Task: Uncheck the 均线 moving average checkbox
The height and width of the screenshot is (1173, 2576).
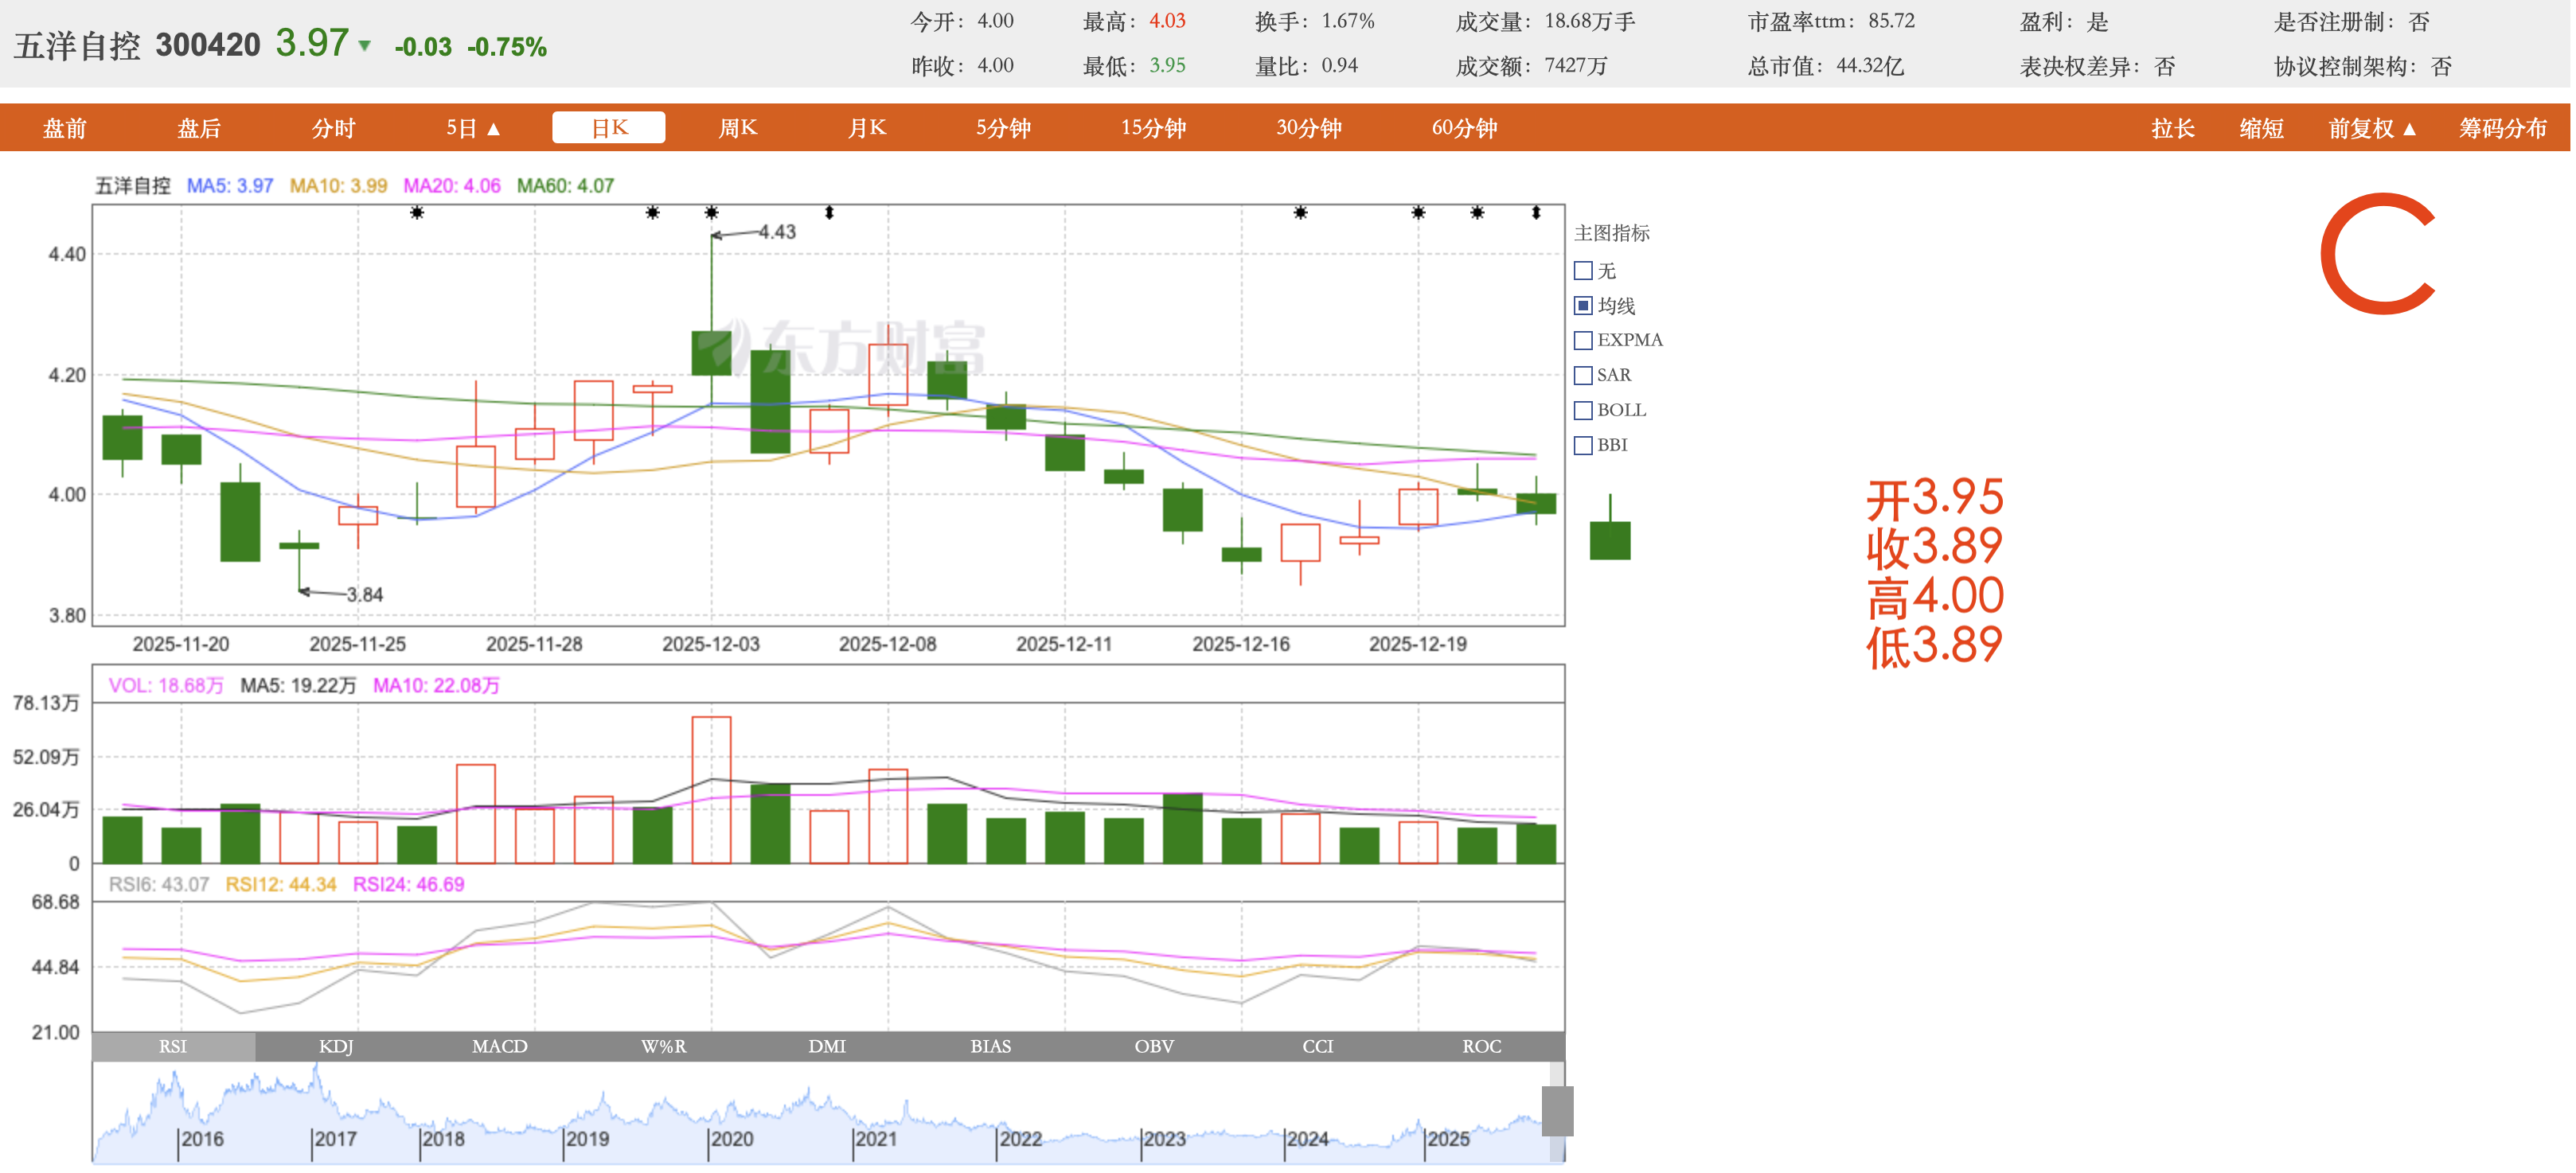Action: (1583, 305)
